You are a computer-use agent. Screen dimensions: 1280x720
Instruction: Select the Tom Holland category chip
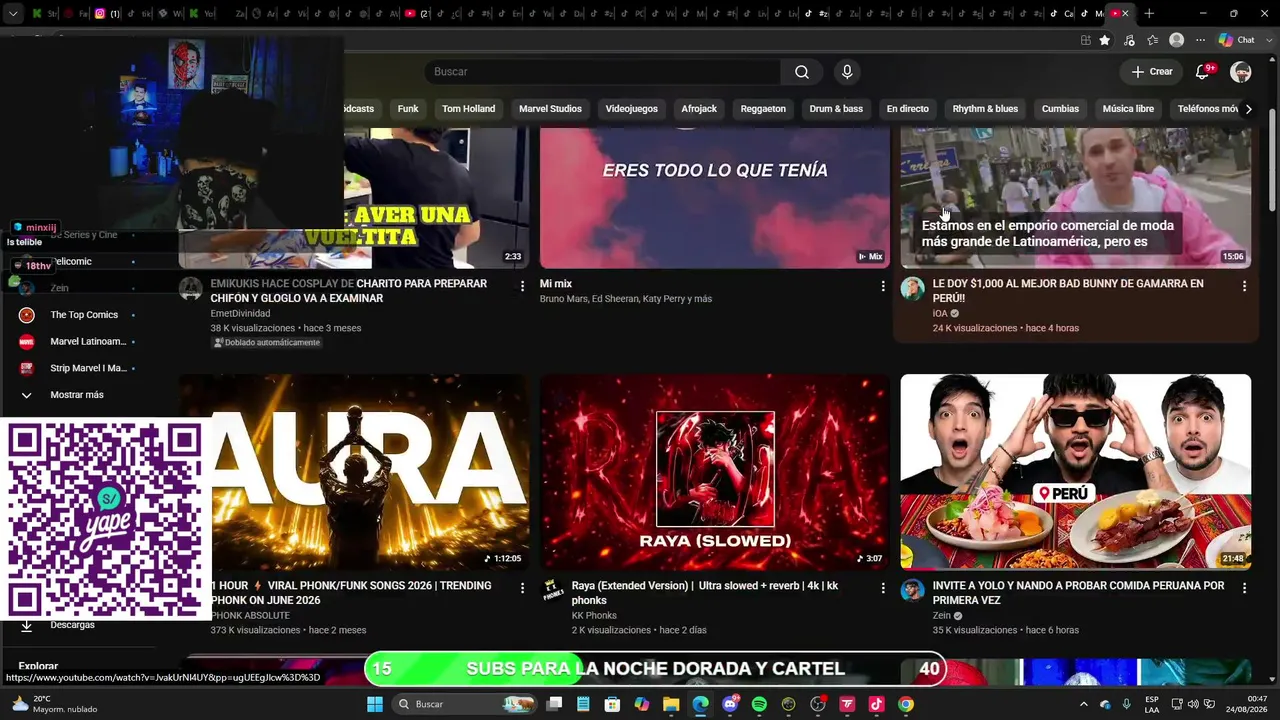[468, 109]
